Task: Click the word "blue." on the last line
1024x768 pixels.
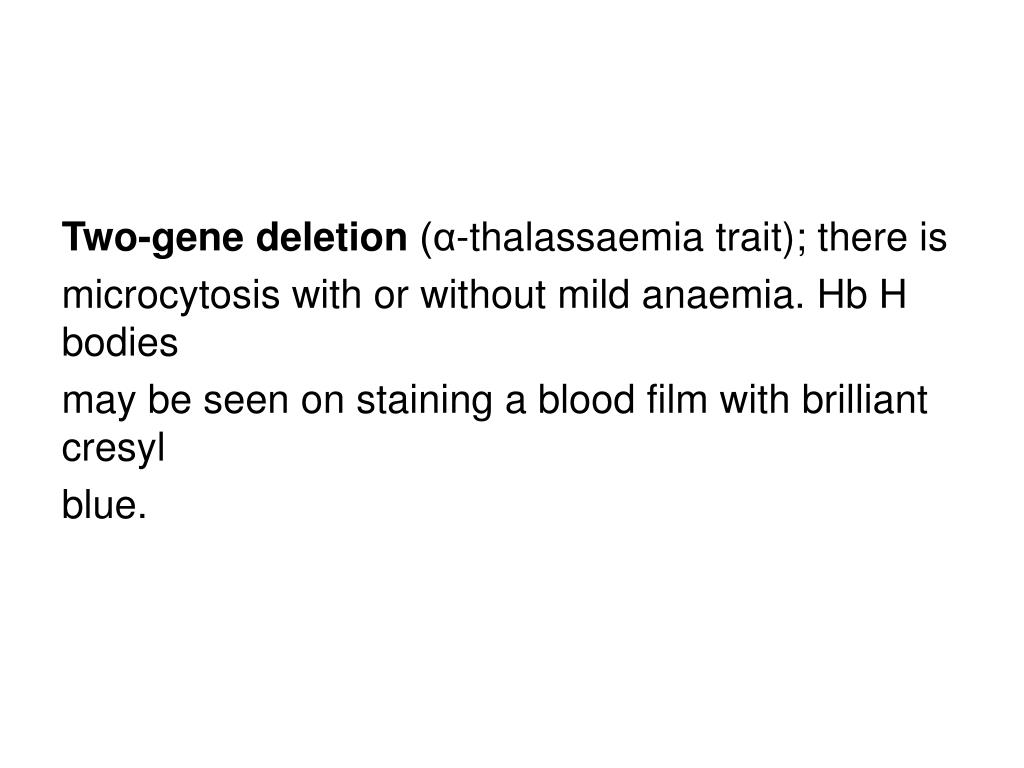Action: pyautogui.click(x=104, y=504)
